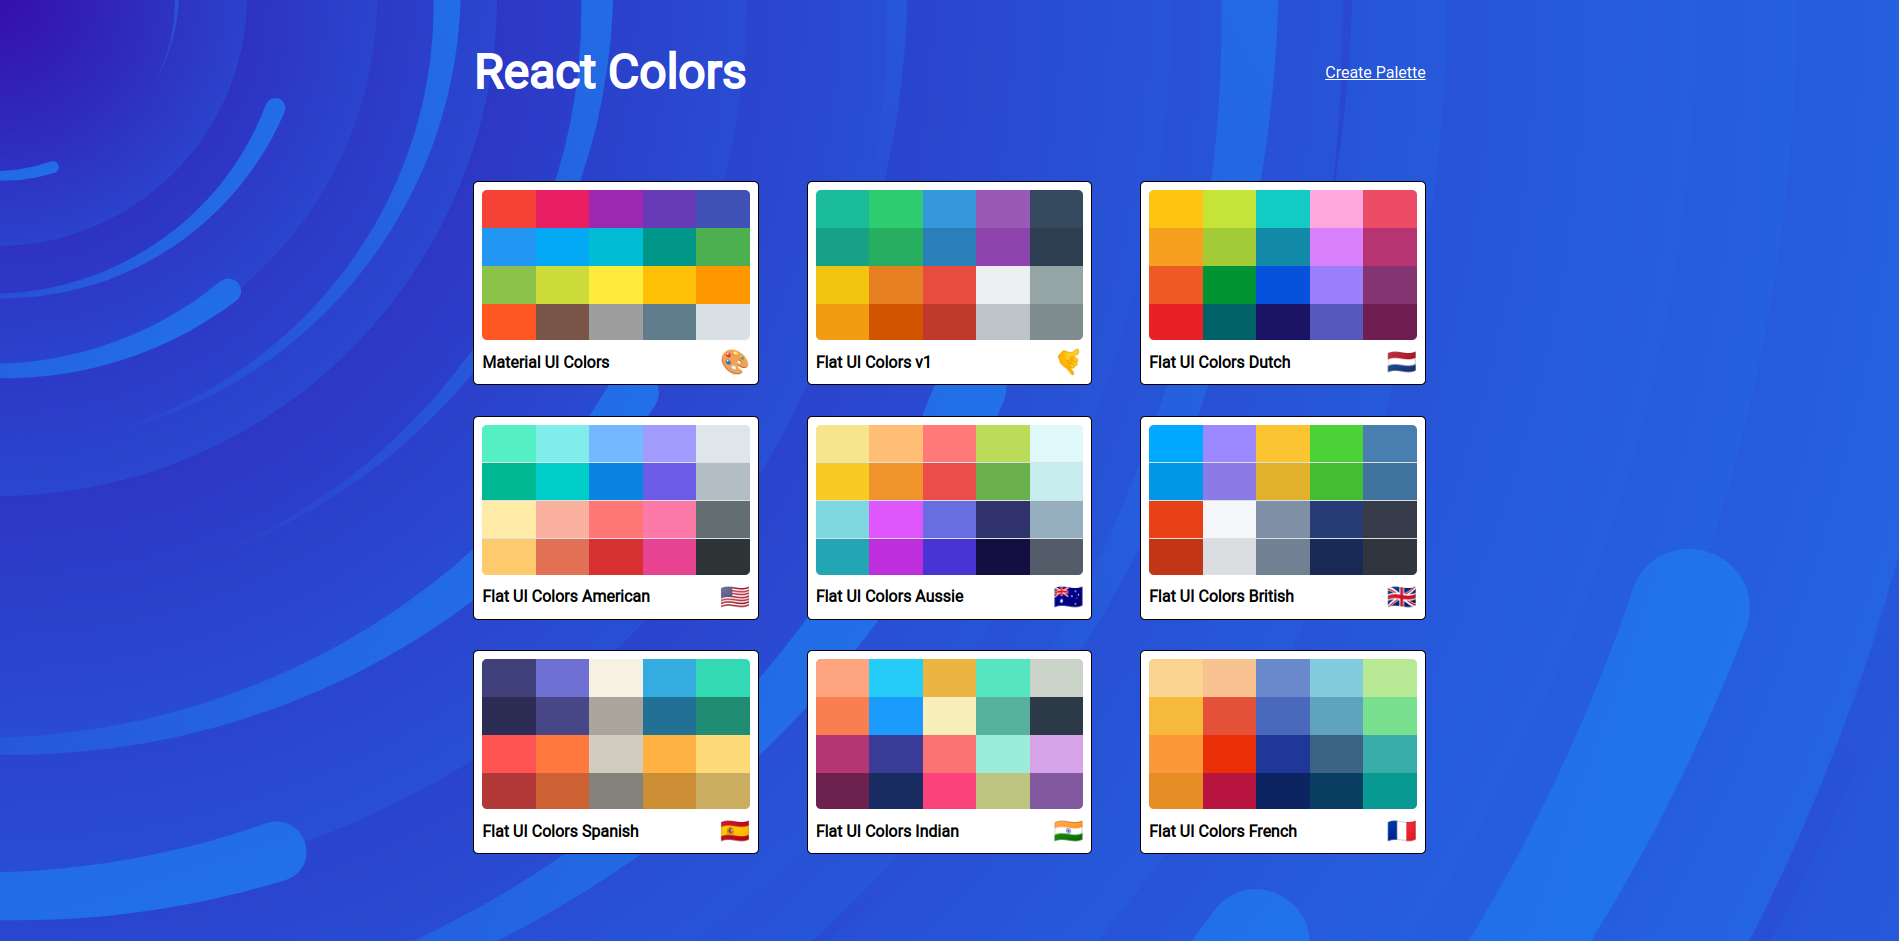Viewport: 1899px width, 941px height.
Task: Open the Flat UI Colors Aussie title
Action: click(x=890, y=596)
